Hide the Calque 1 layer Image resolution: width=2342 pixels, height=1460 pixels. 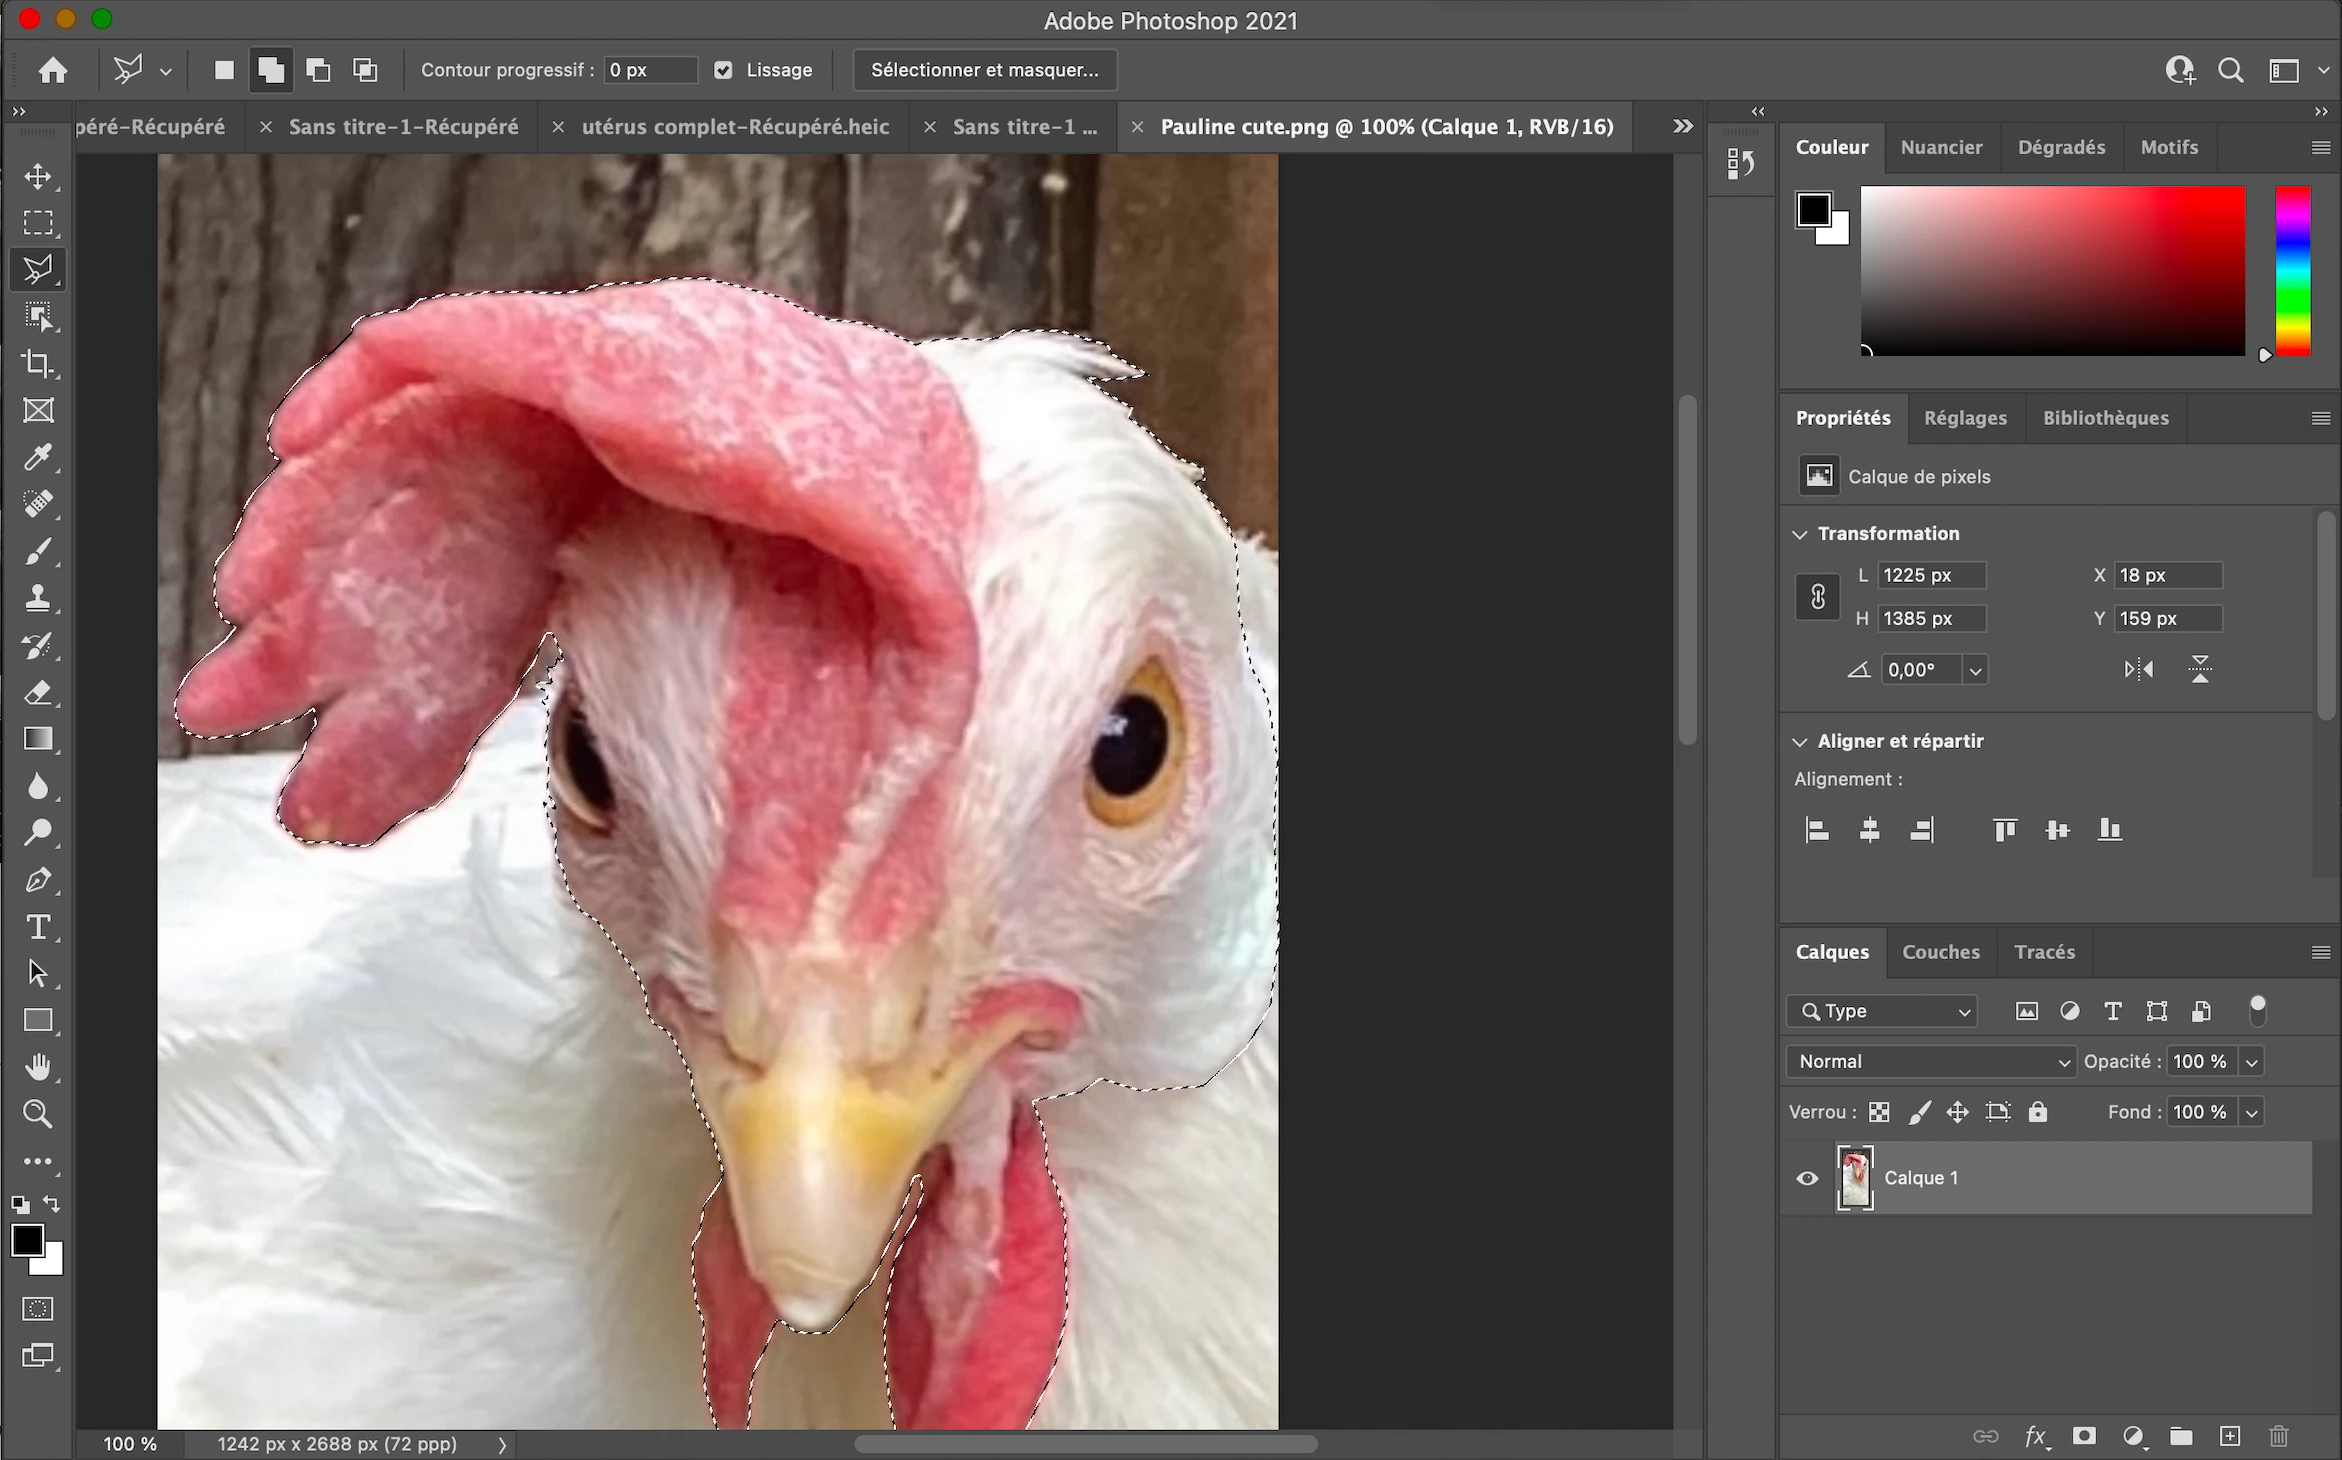1807,1178
